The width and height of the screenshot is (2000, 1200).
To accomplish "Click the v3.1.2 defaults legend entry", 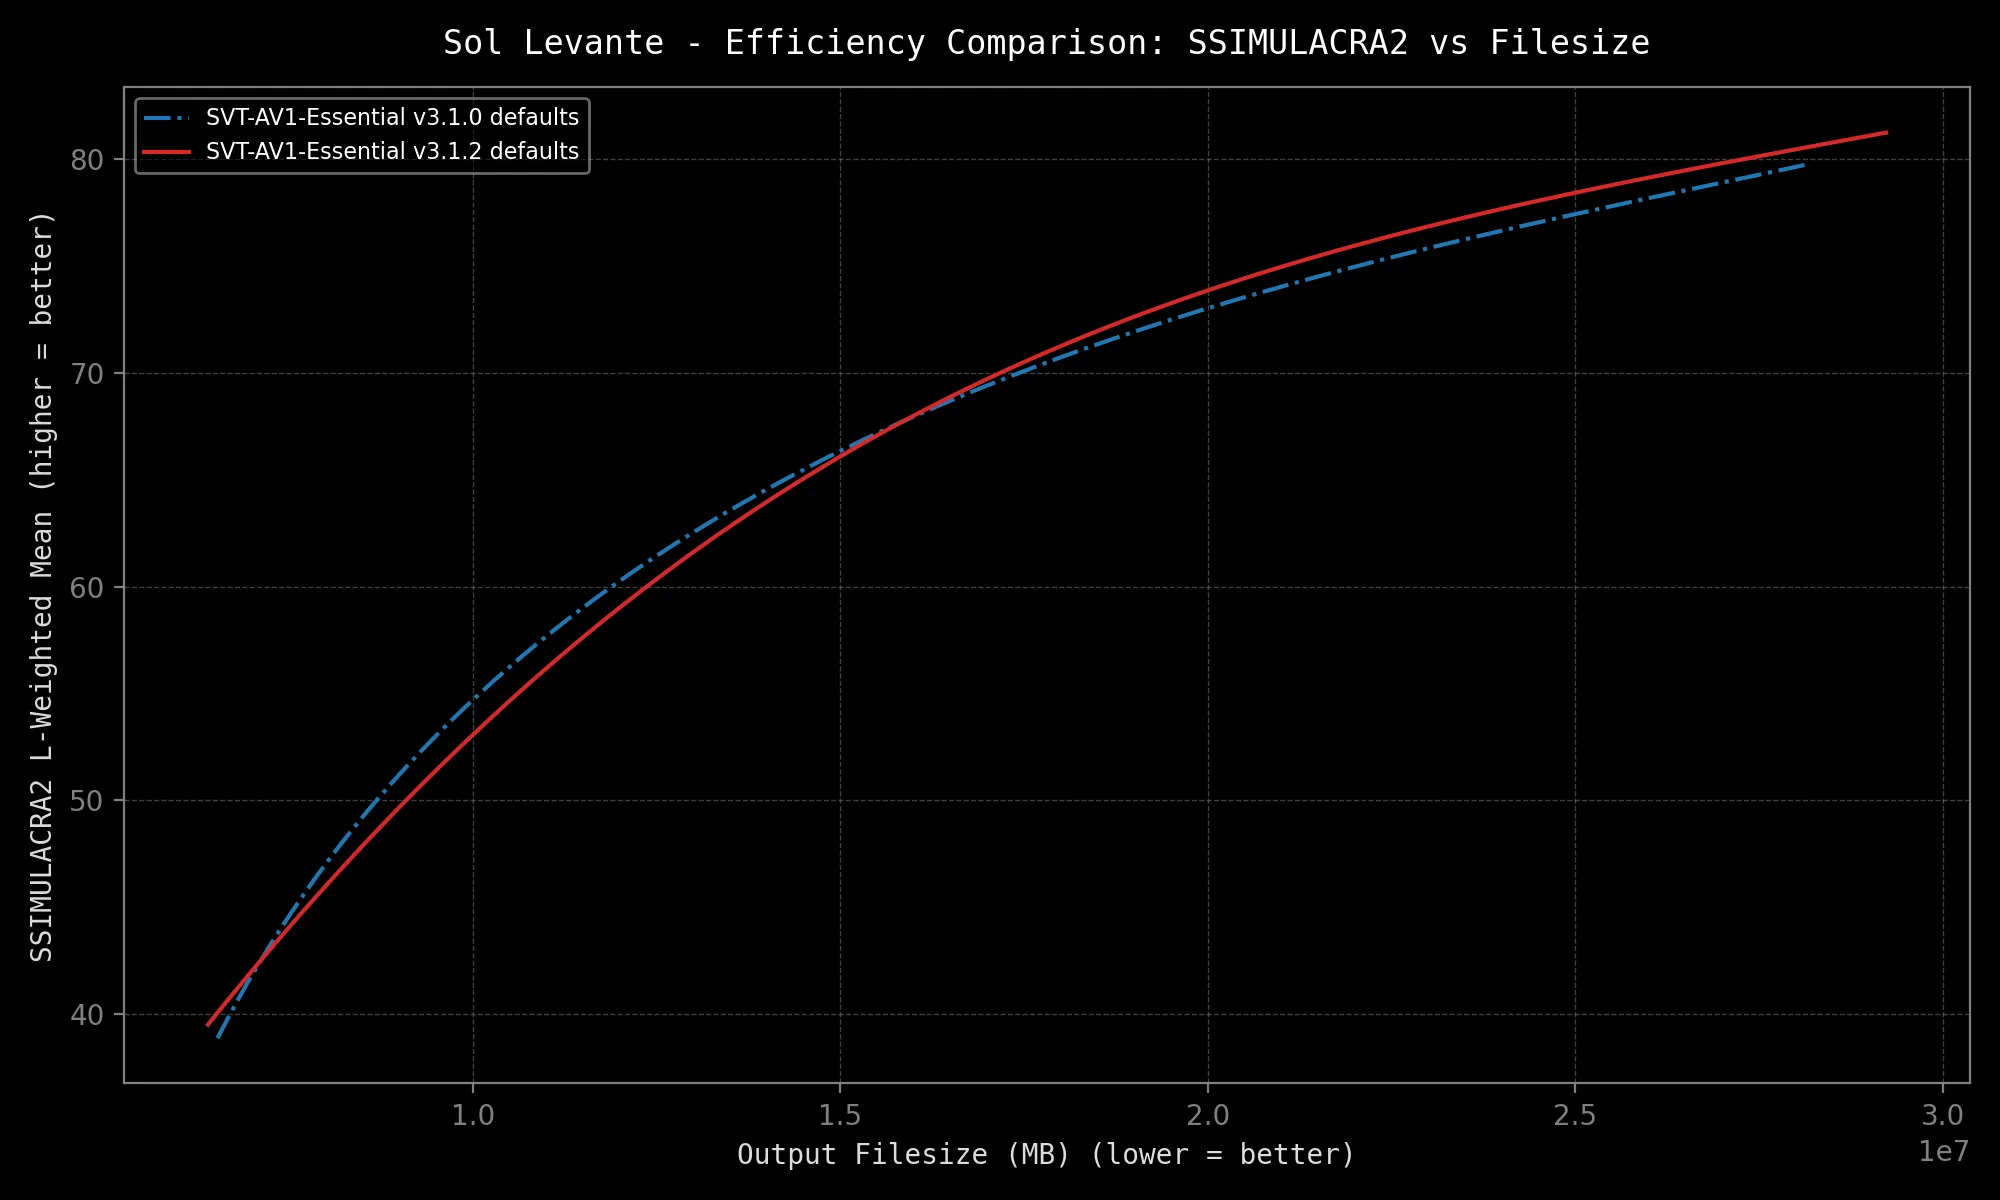I will click(x=392, y=152).
